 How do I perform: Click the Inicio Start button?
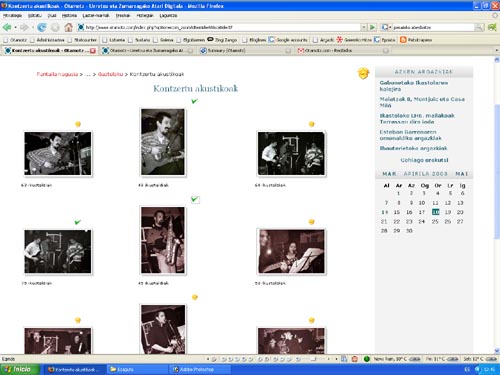tap(20, 369)
